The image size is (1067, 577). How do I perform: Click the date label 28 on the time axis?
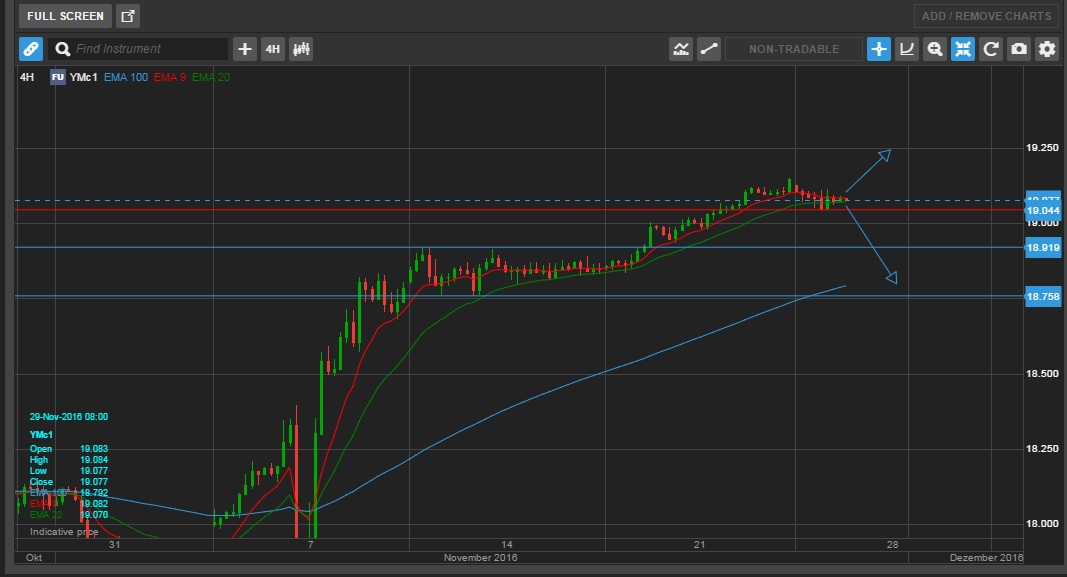click(892, 545)
